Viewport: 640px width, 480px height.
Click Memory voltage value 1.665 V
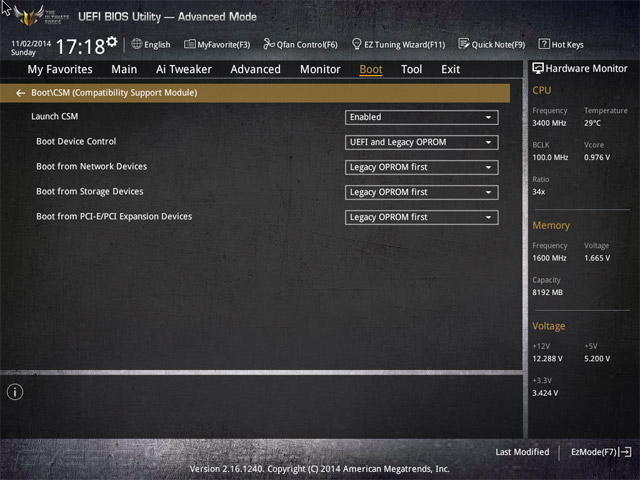(597, 258)
